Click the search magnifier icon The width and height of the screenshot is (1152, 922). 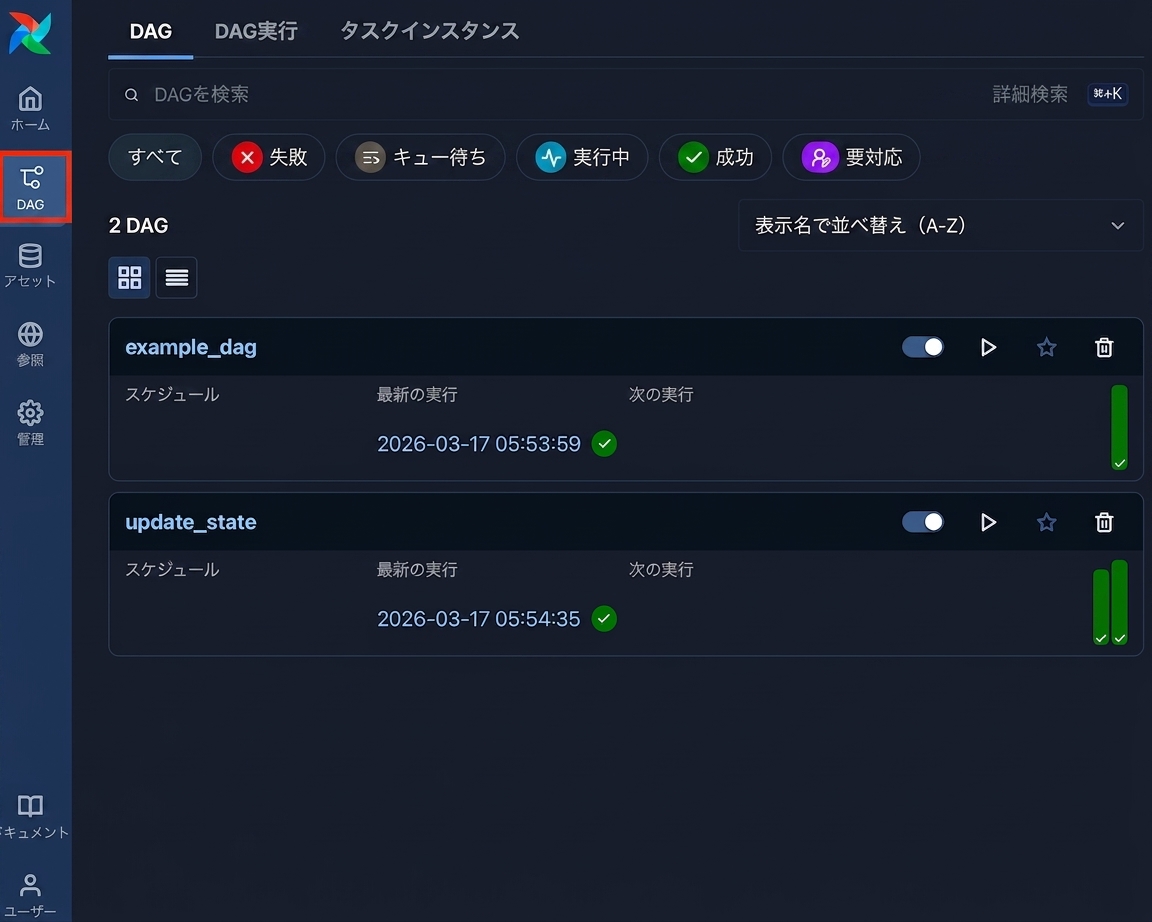pos(132,95)
